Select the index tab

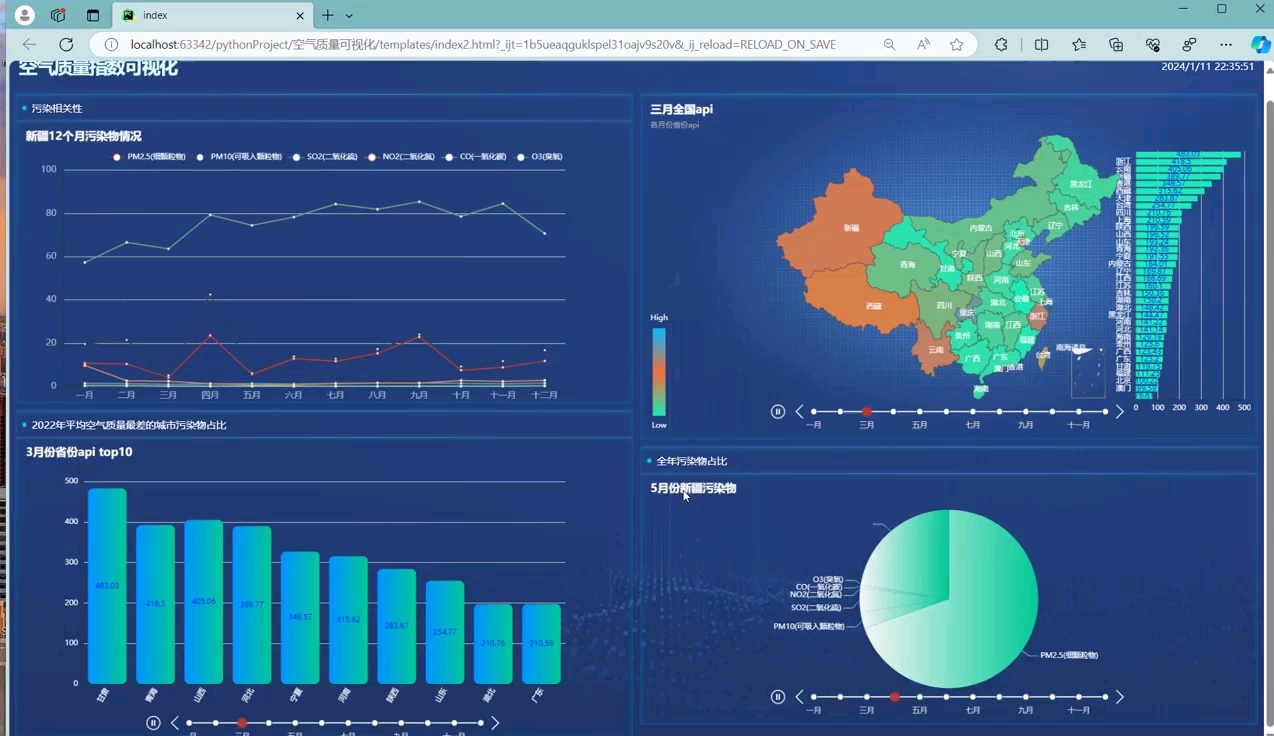pyautogui.click(x=212, y=15)
